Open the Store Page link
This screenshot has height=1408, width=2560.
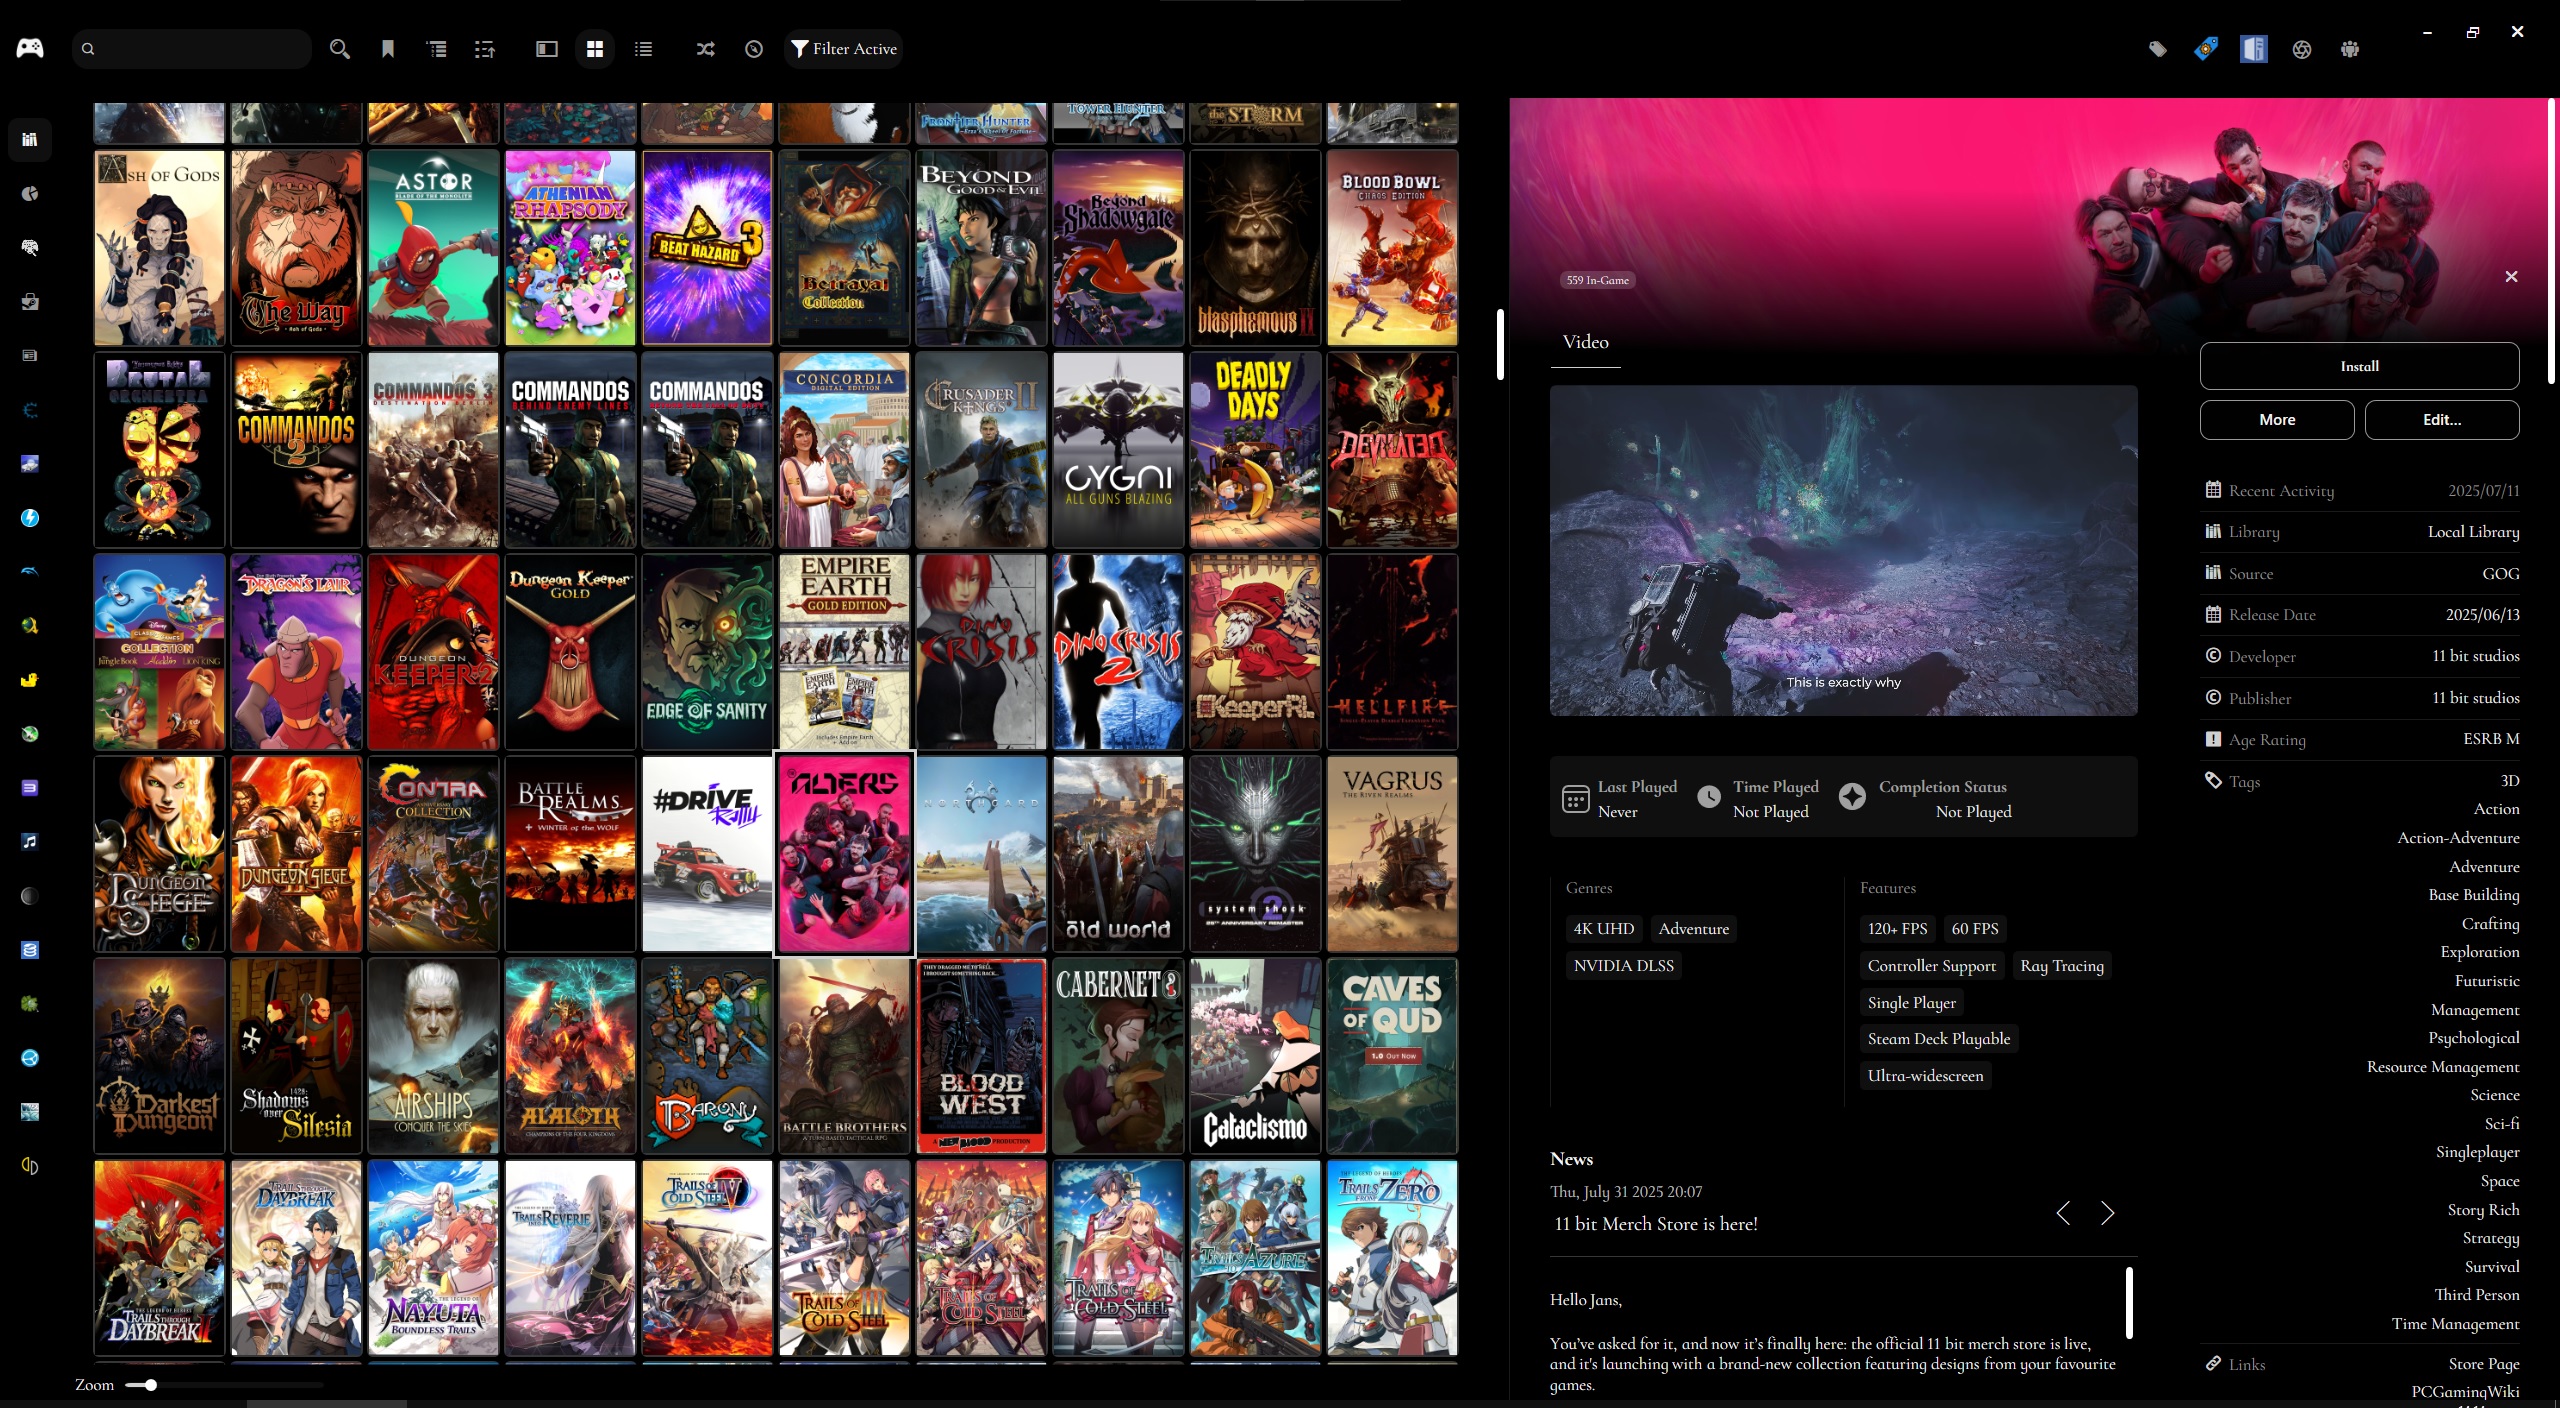click(2483, 1364)
